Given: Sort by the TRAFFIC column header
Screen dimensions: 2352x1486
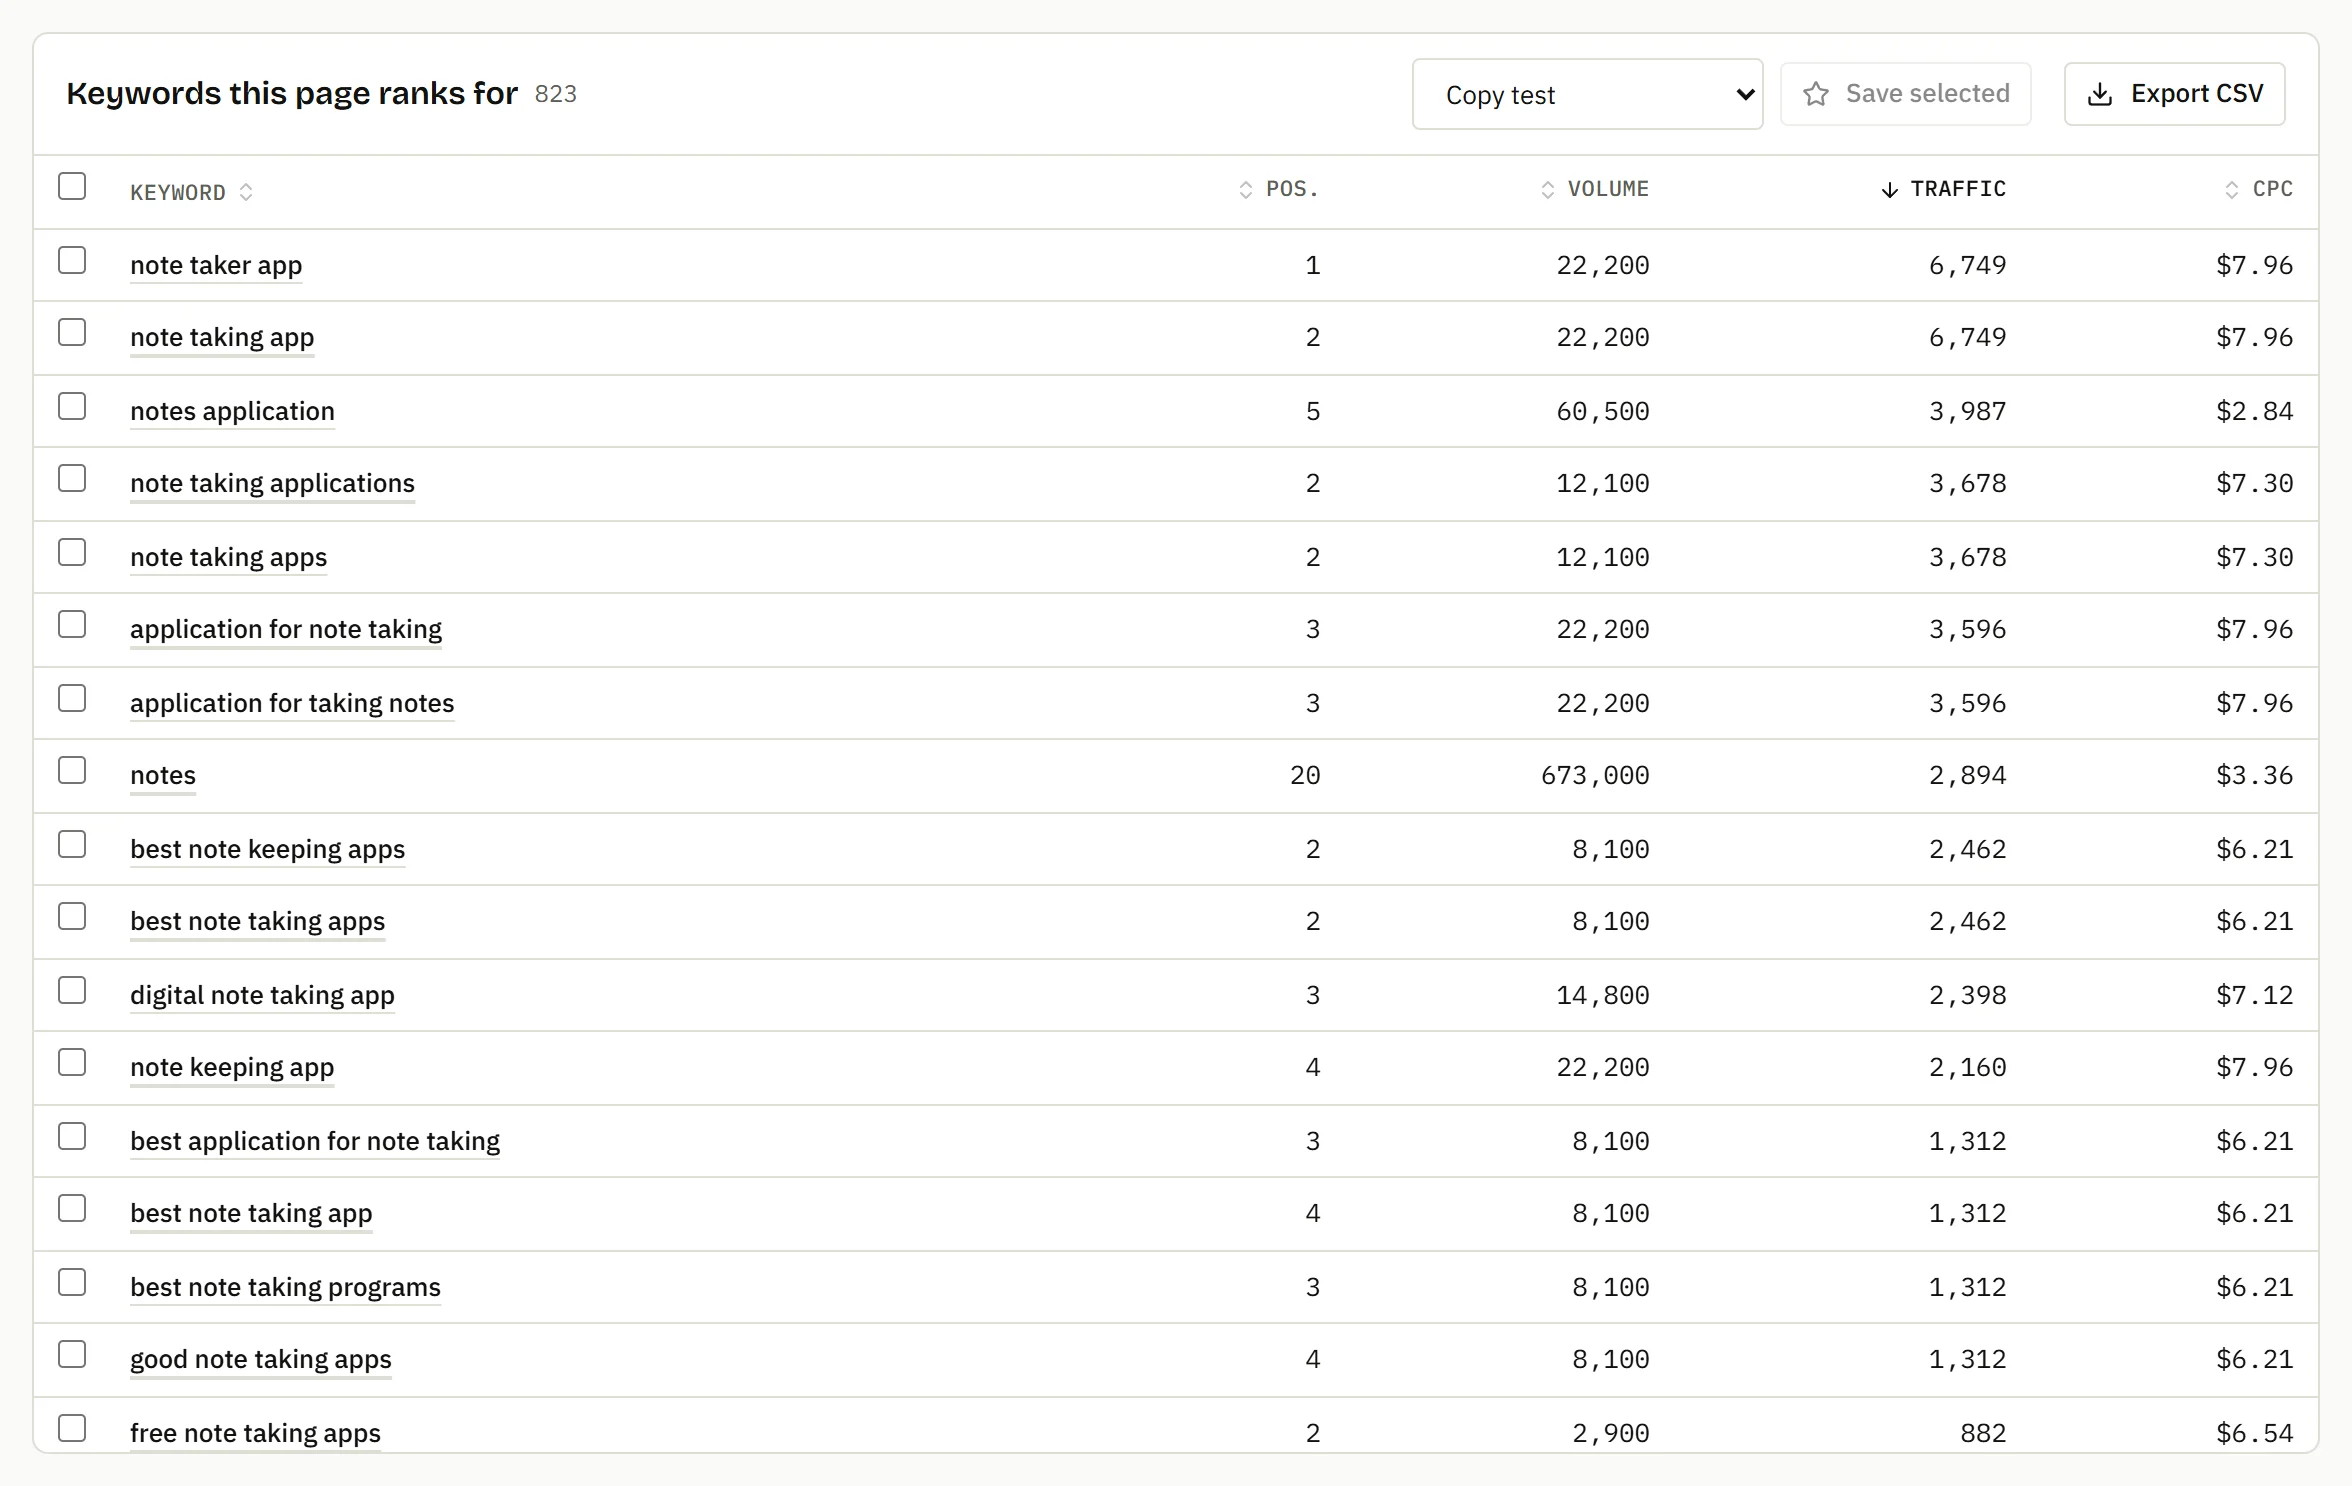Looking at the screenshot, I should [1943, 189].
